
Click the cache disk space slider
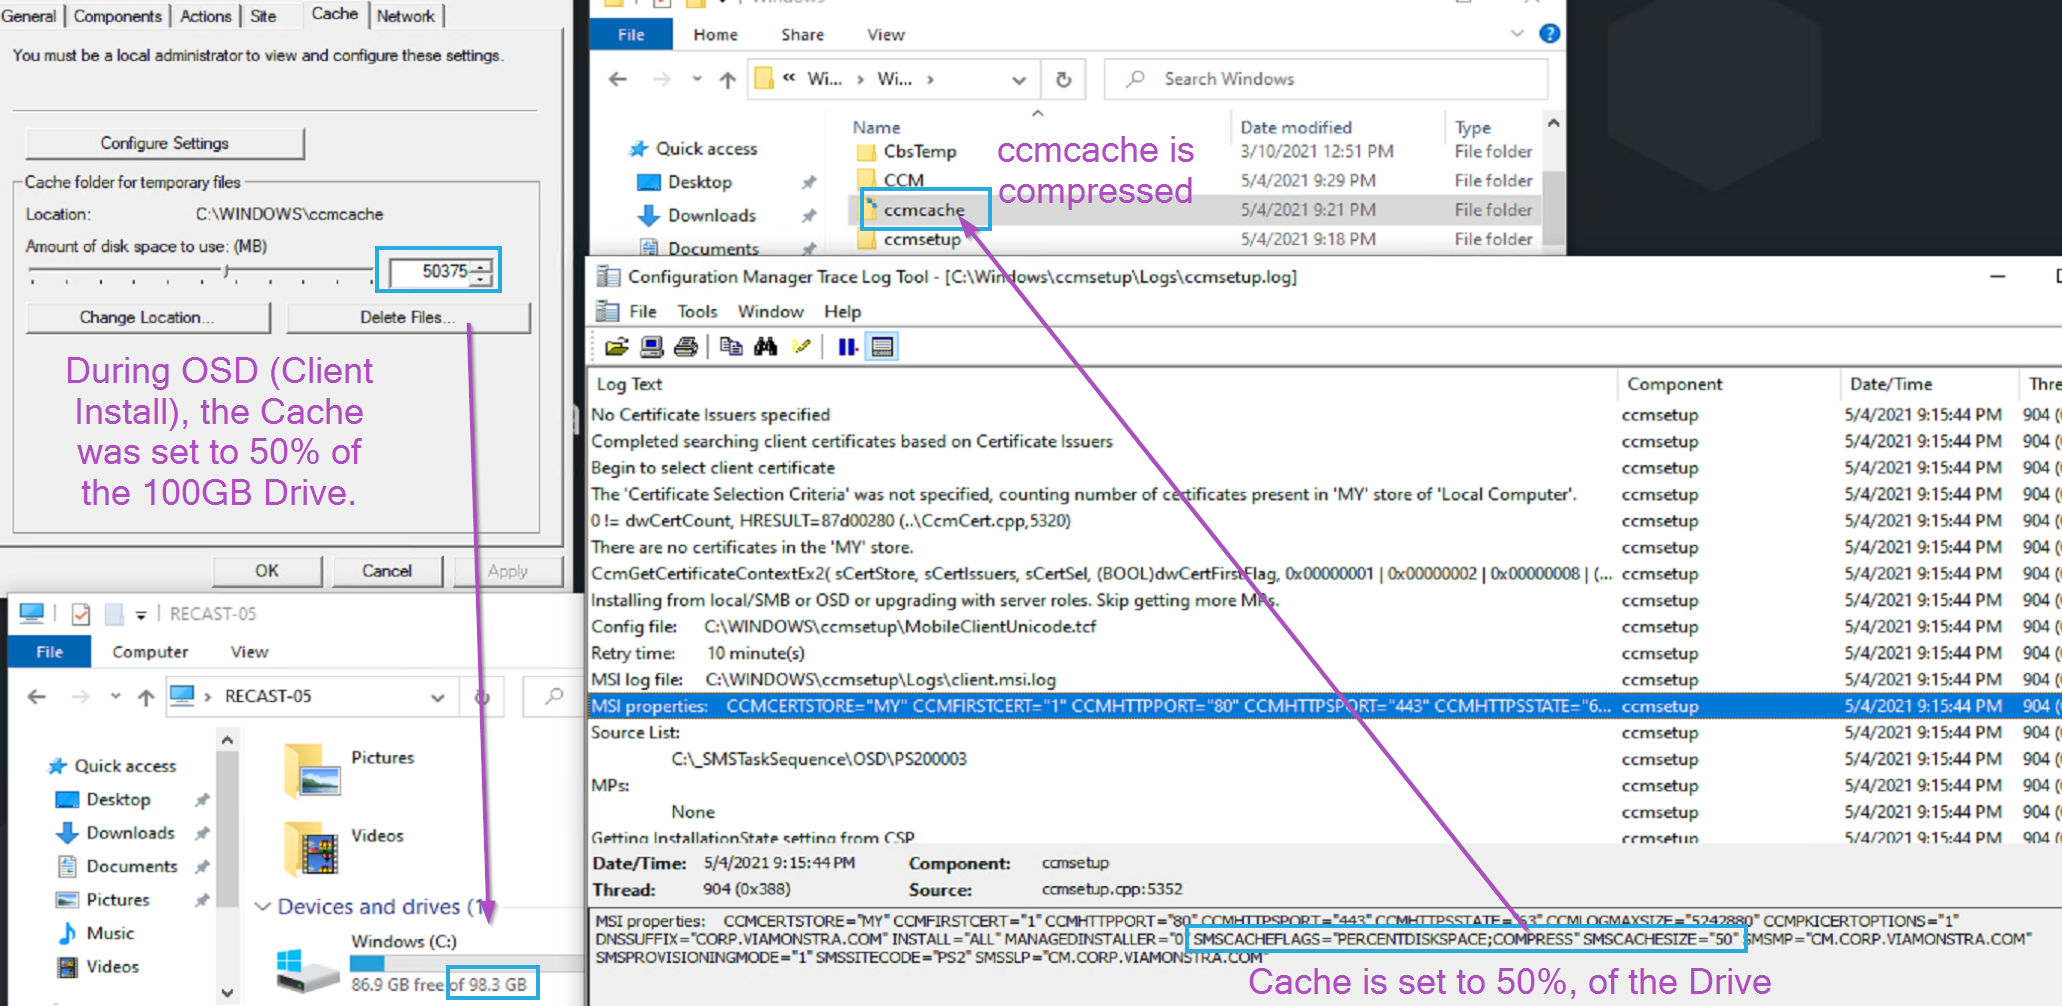point(227,272)
